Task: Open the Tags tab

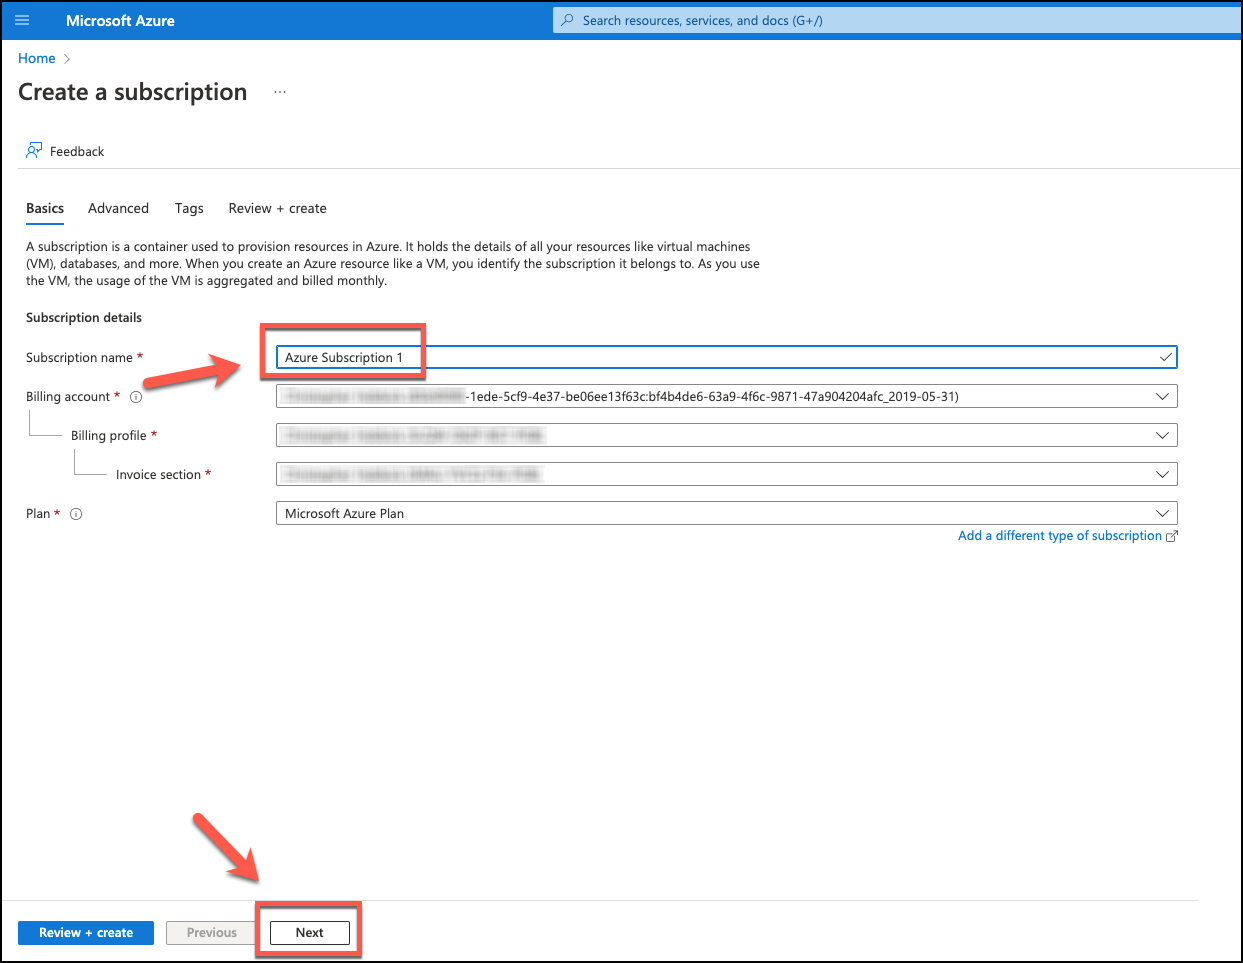Action: [x=189, y=208]
